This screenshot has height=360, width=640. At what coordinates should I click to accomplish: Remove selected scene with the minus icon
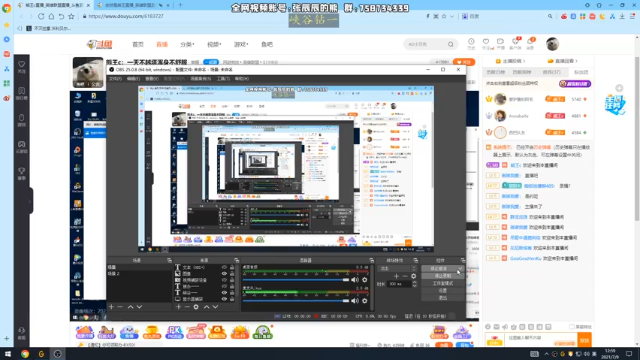(x=120, y=307)
